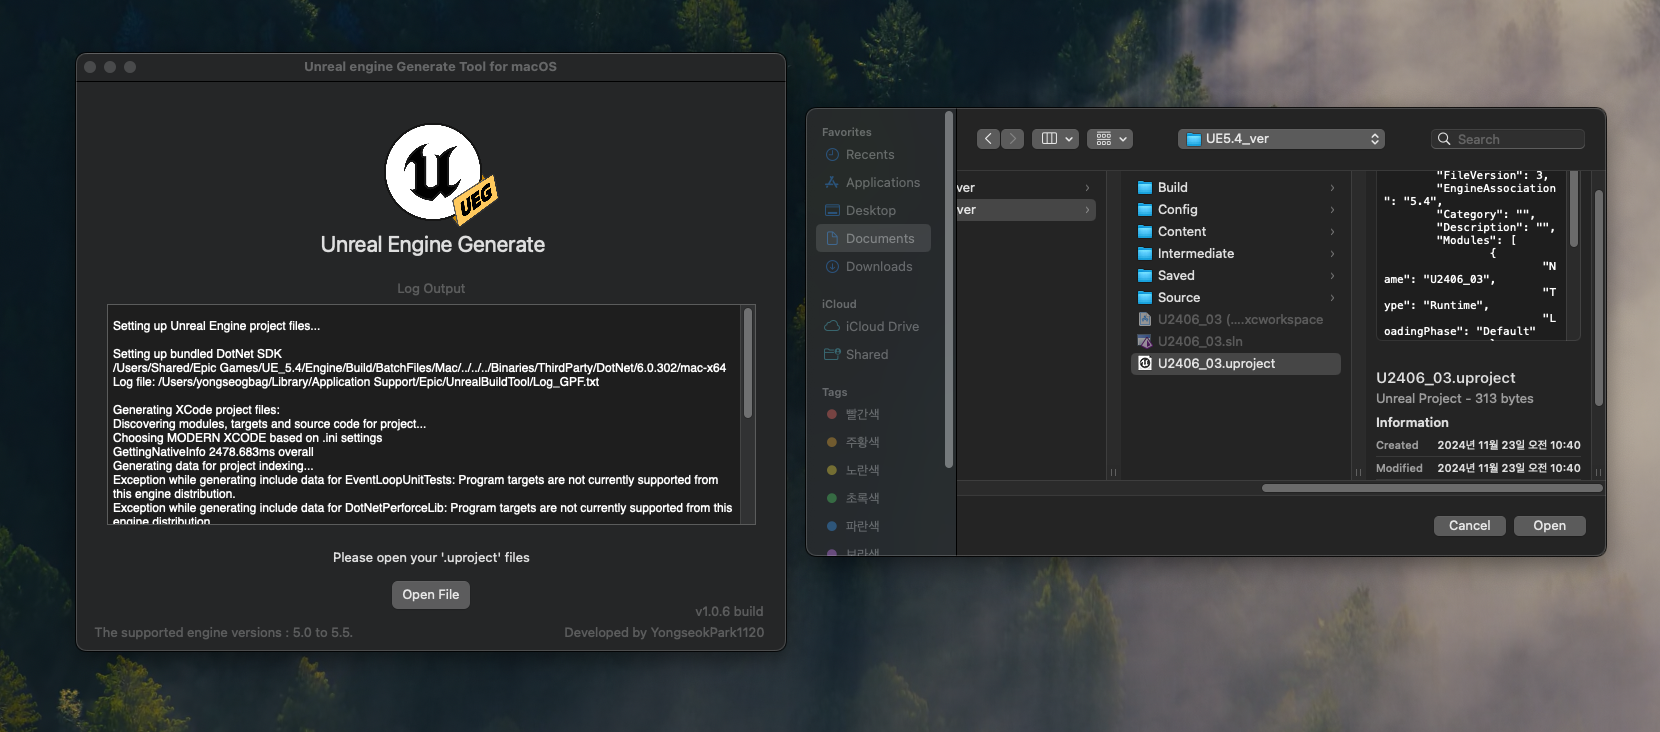1660x732 pixels.
Task: Click the magnifier icon in Search field
Action: [1444, 139]
